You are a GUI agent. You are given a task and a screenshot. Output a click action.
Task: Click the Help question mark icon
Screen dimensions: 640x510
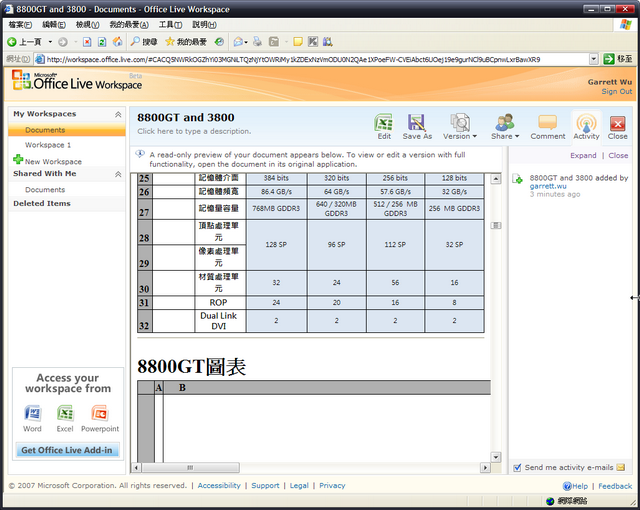(567, 486)
